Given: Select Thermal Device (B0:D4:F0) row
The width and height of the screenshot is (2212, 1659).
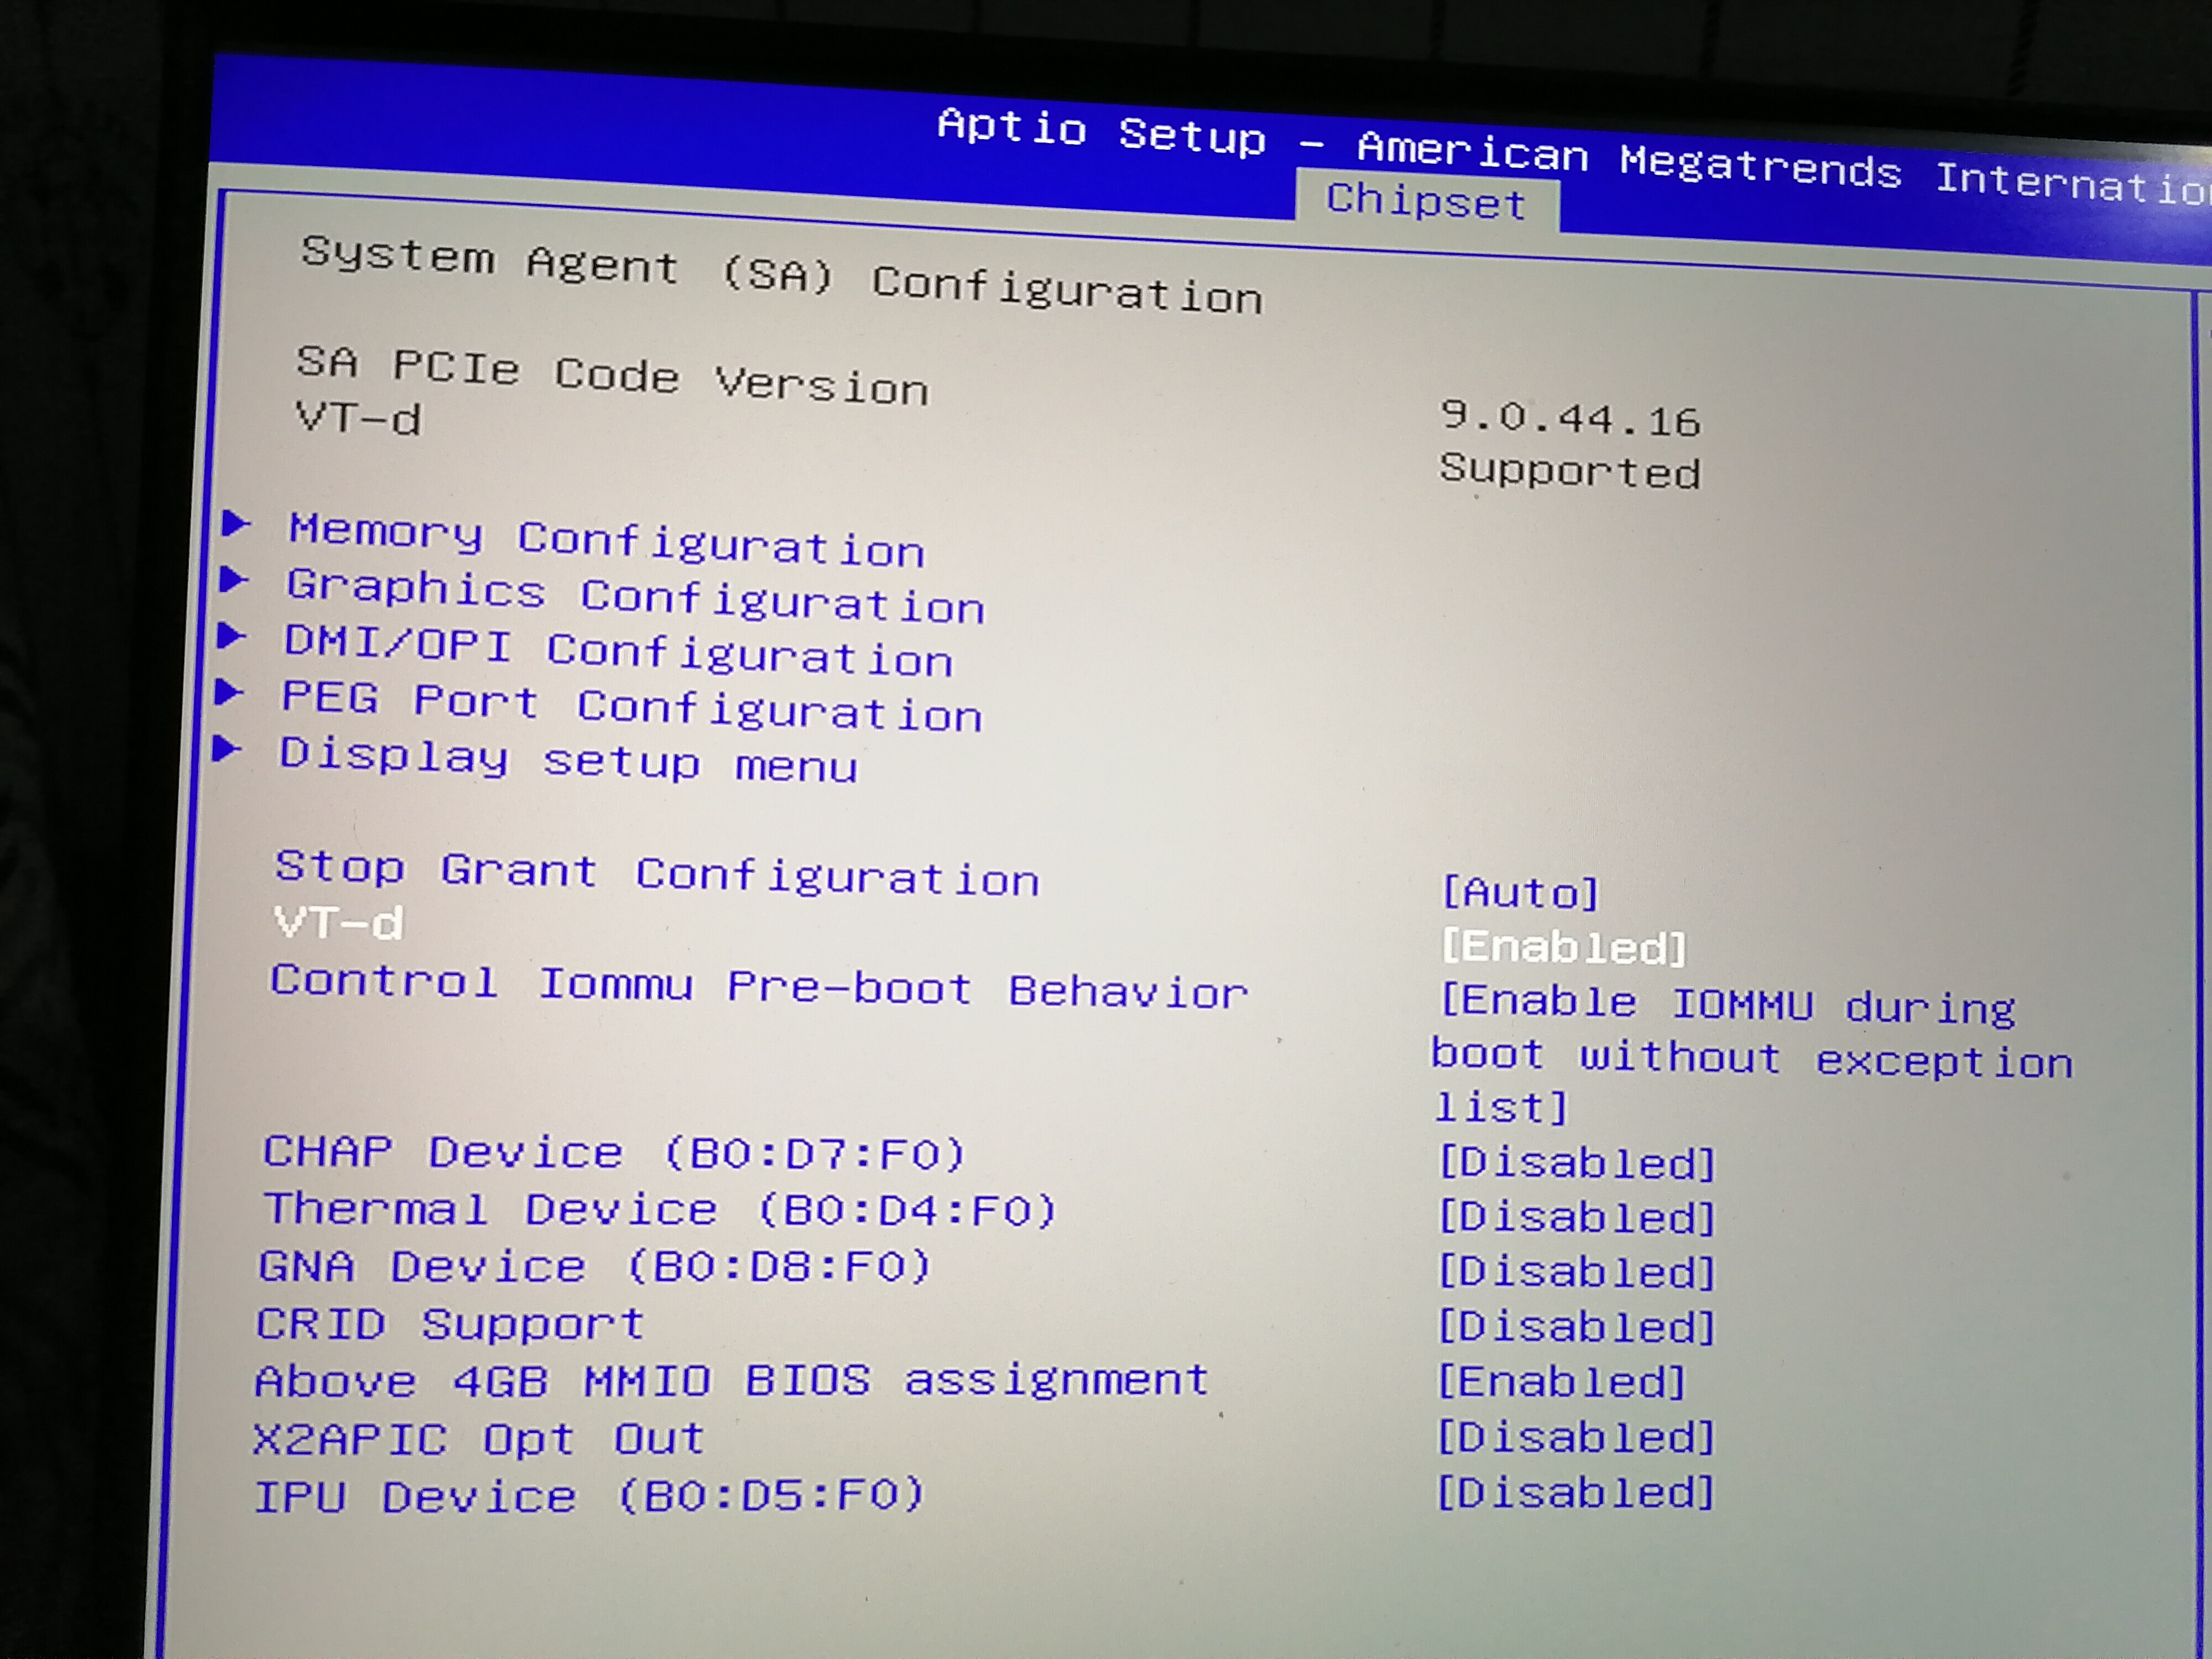Looking at the screenshot, I should (x=659, y=1210).
